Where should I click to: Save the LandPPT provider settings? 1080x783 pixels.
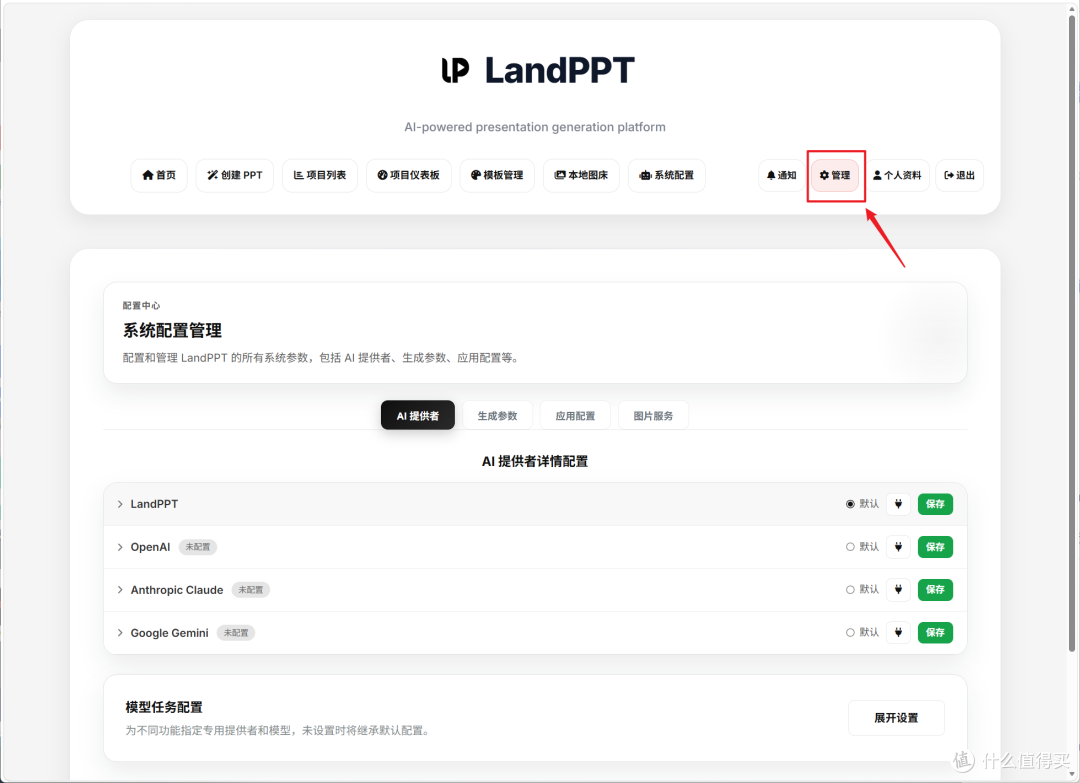pyautogui.click(x=935, y=504)
